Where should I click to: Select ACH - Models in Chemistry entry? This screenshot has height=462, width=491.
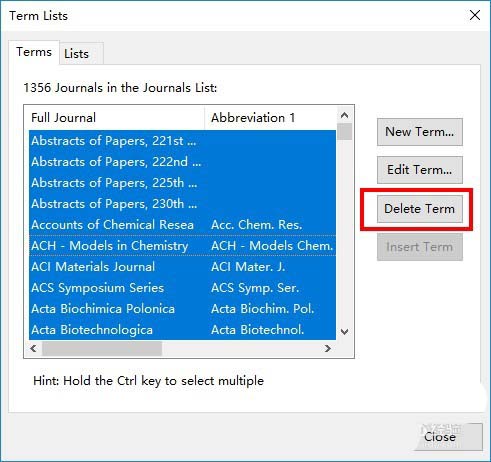point(183,246)
